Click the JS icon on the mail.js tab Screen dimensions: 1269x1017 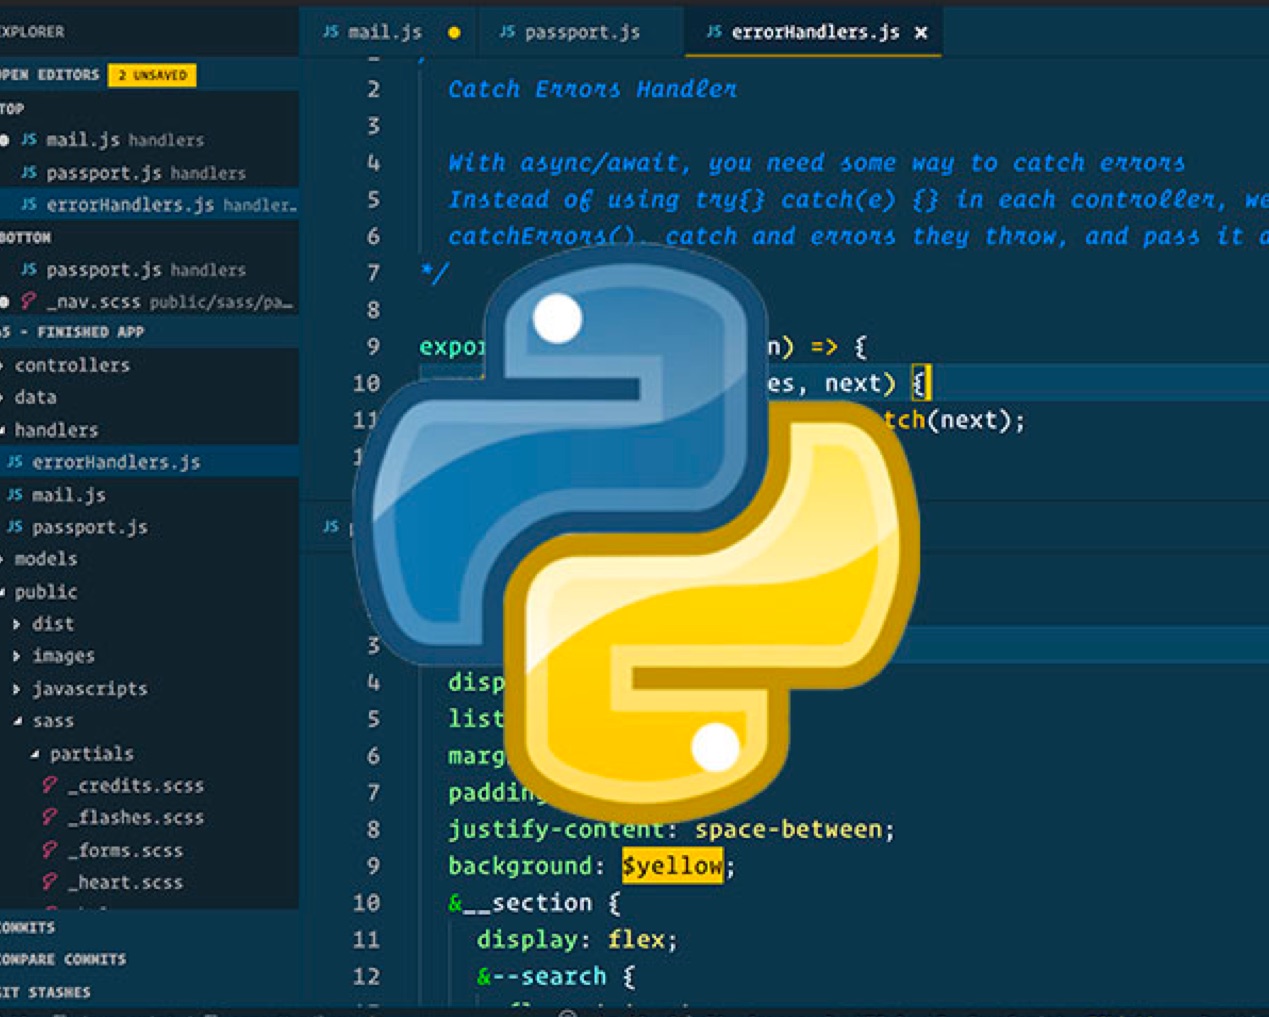330,32
